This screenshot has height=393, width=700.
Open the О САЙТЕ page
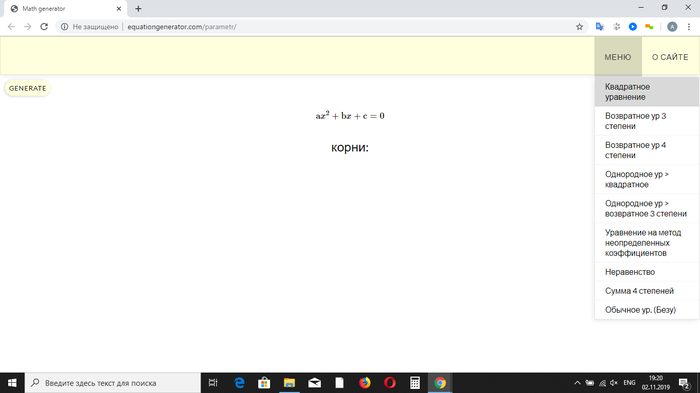tap(670, 57)
